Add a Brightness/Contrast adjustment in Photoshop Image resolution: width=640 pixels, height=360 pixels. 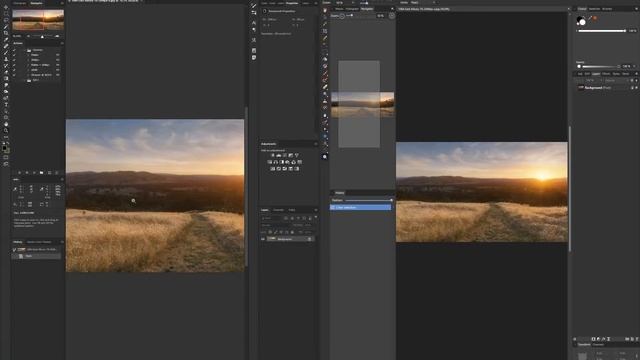273,155
